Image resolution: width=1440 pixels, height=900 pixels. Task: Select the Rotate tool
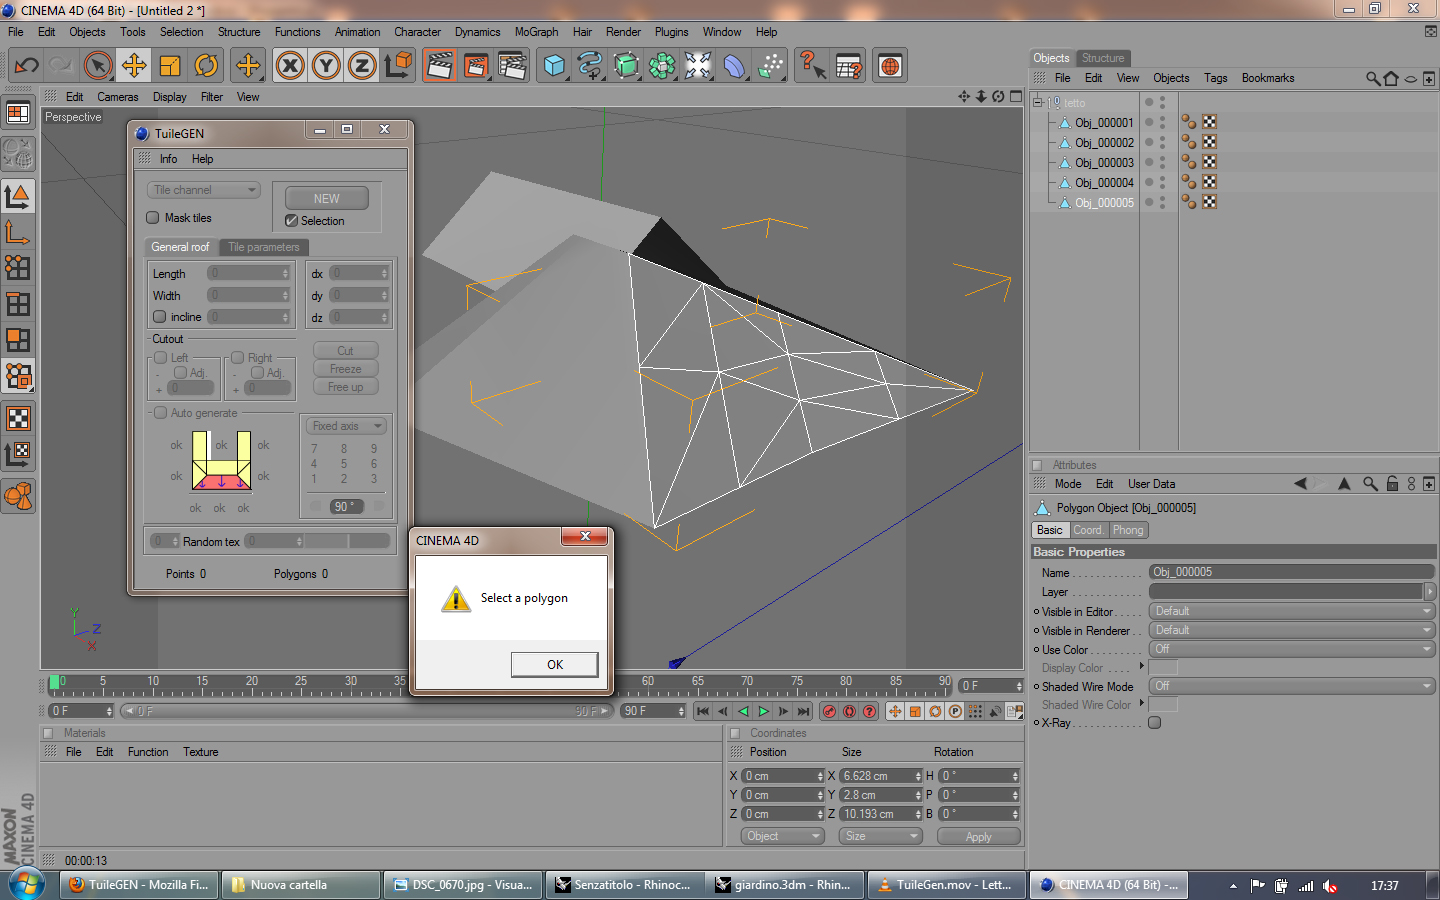(x=206, y=66)
